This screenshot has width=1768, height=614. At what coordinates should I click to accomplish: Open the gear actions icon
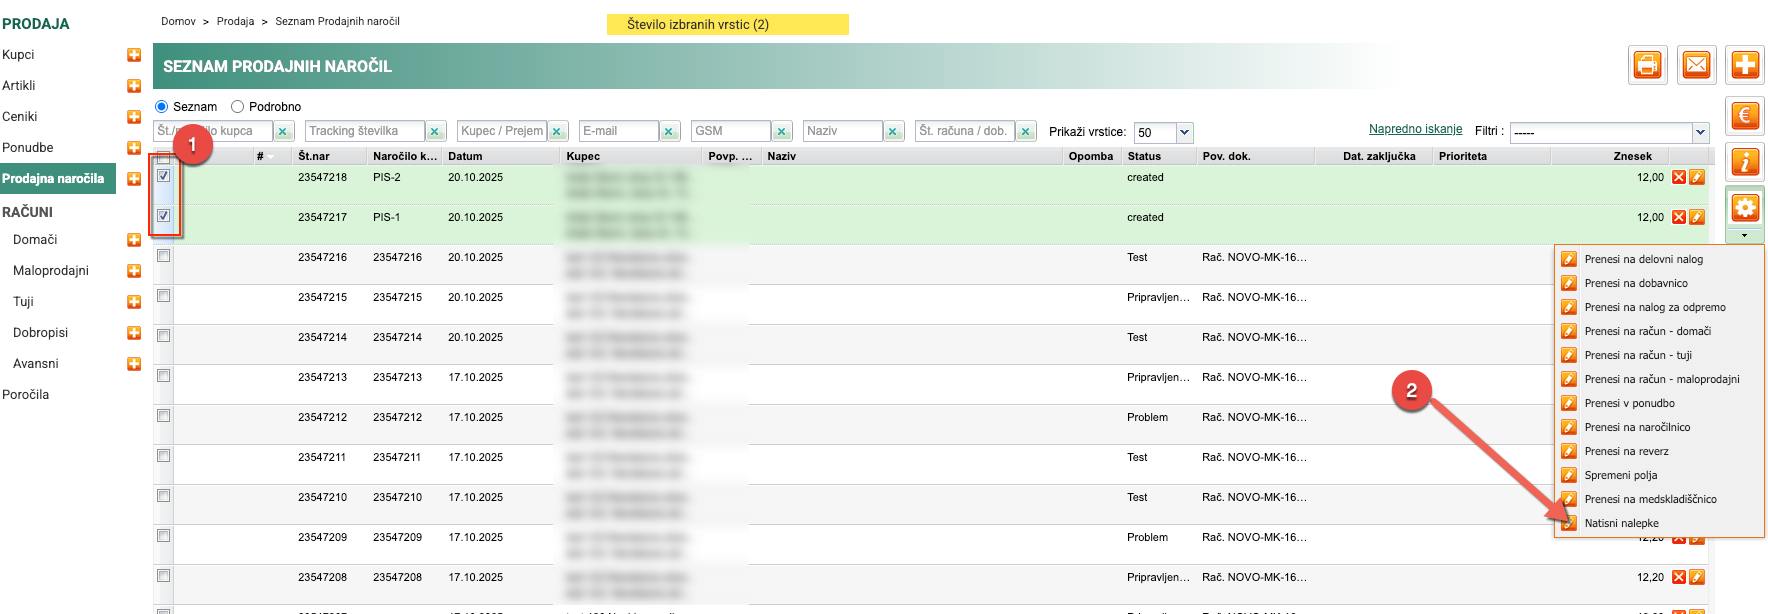click(x=1745, y=207)
